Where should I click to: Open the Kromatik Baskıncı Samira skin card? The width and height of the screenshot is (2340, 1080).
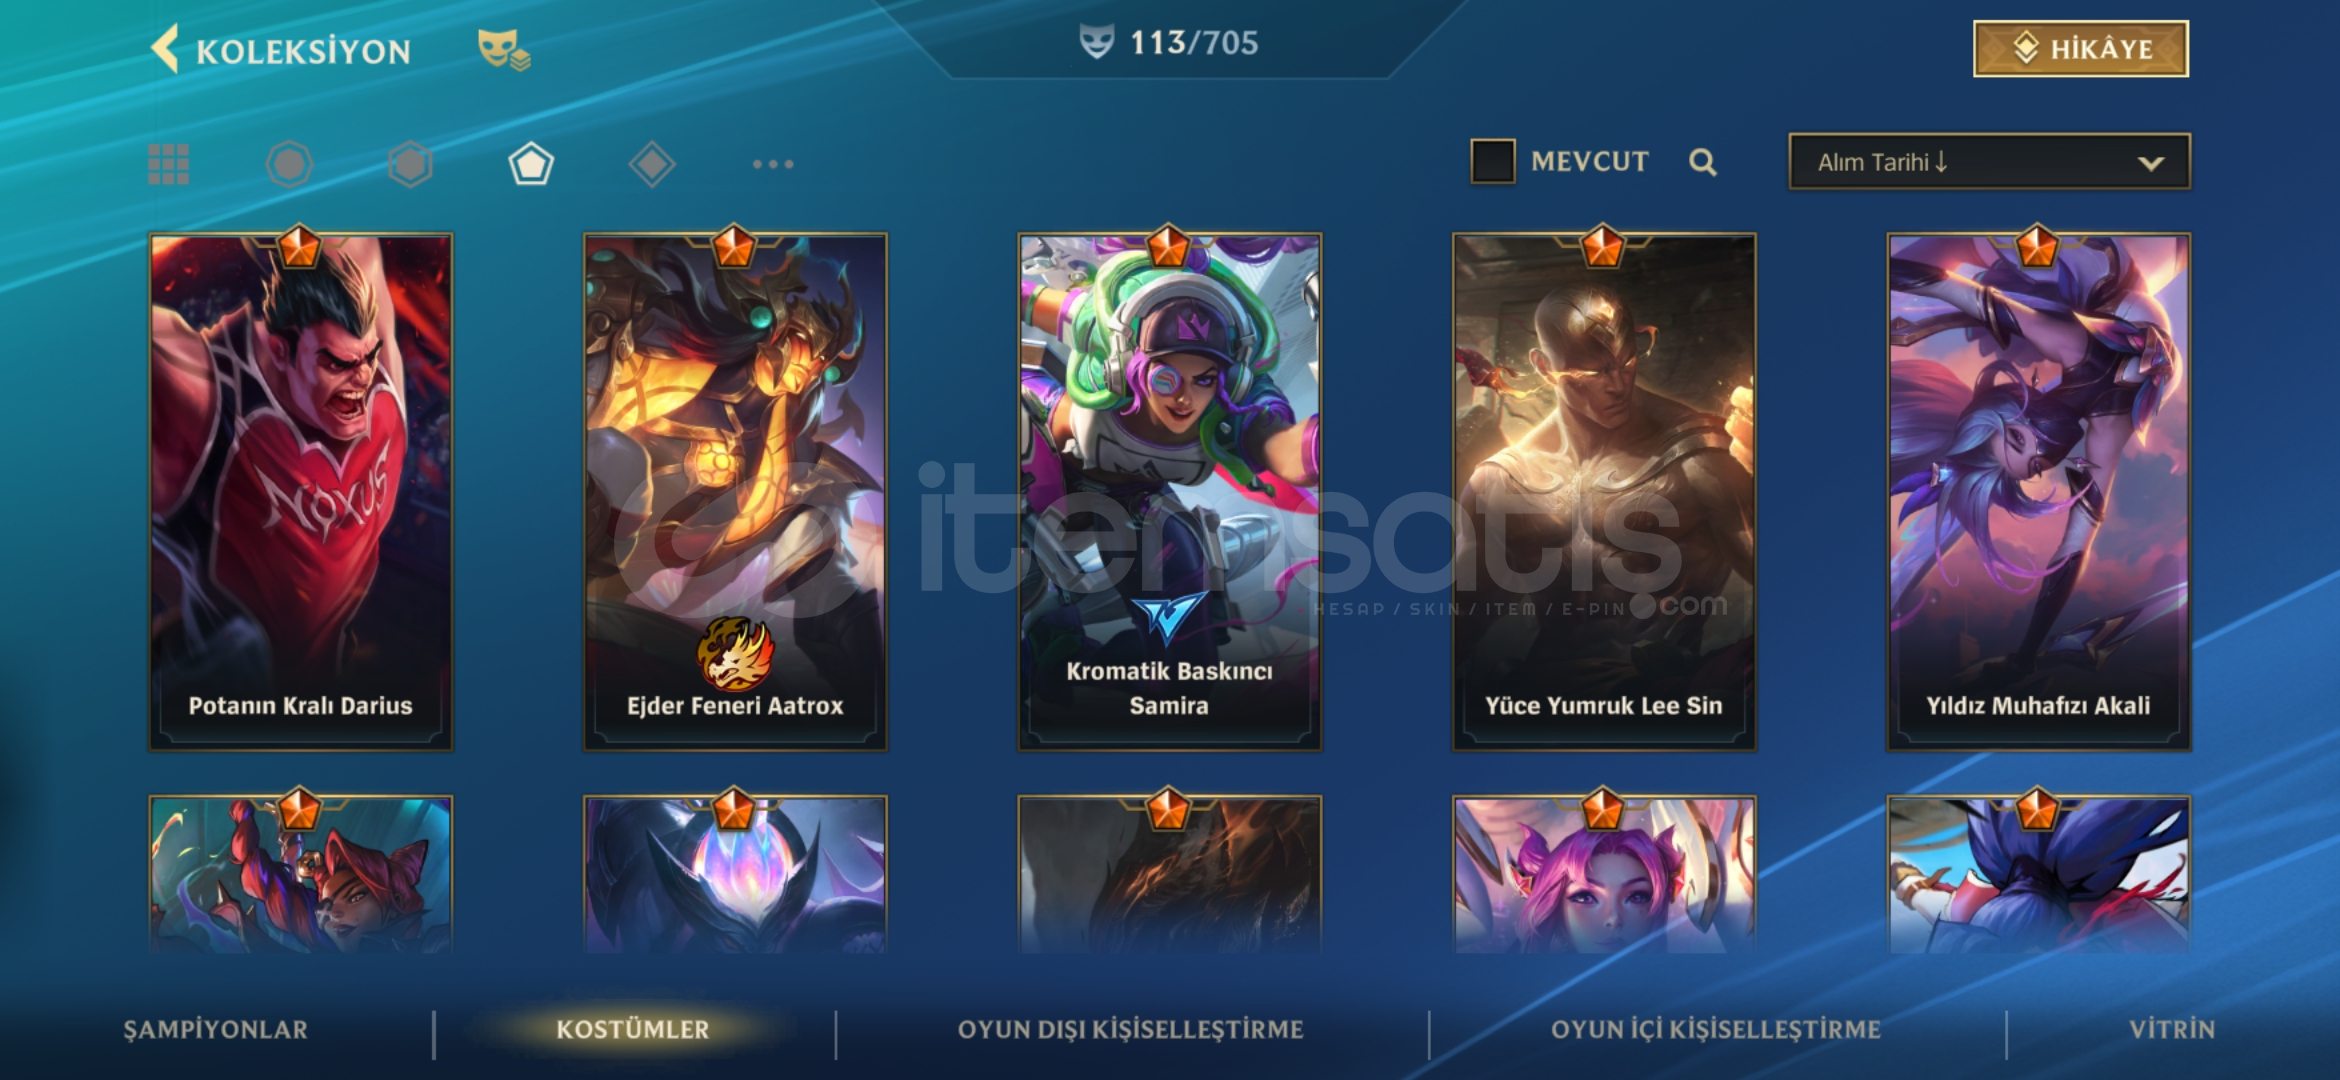[1169, 492]
